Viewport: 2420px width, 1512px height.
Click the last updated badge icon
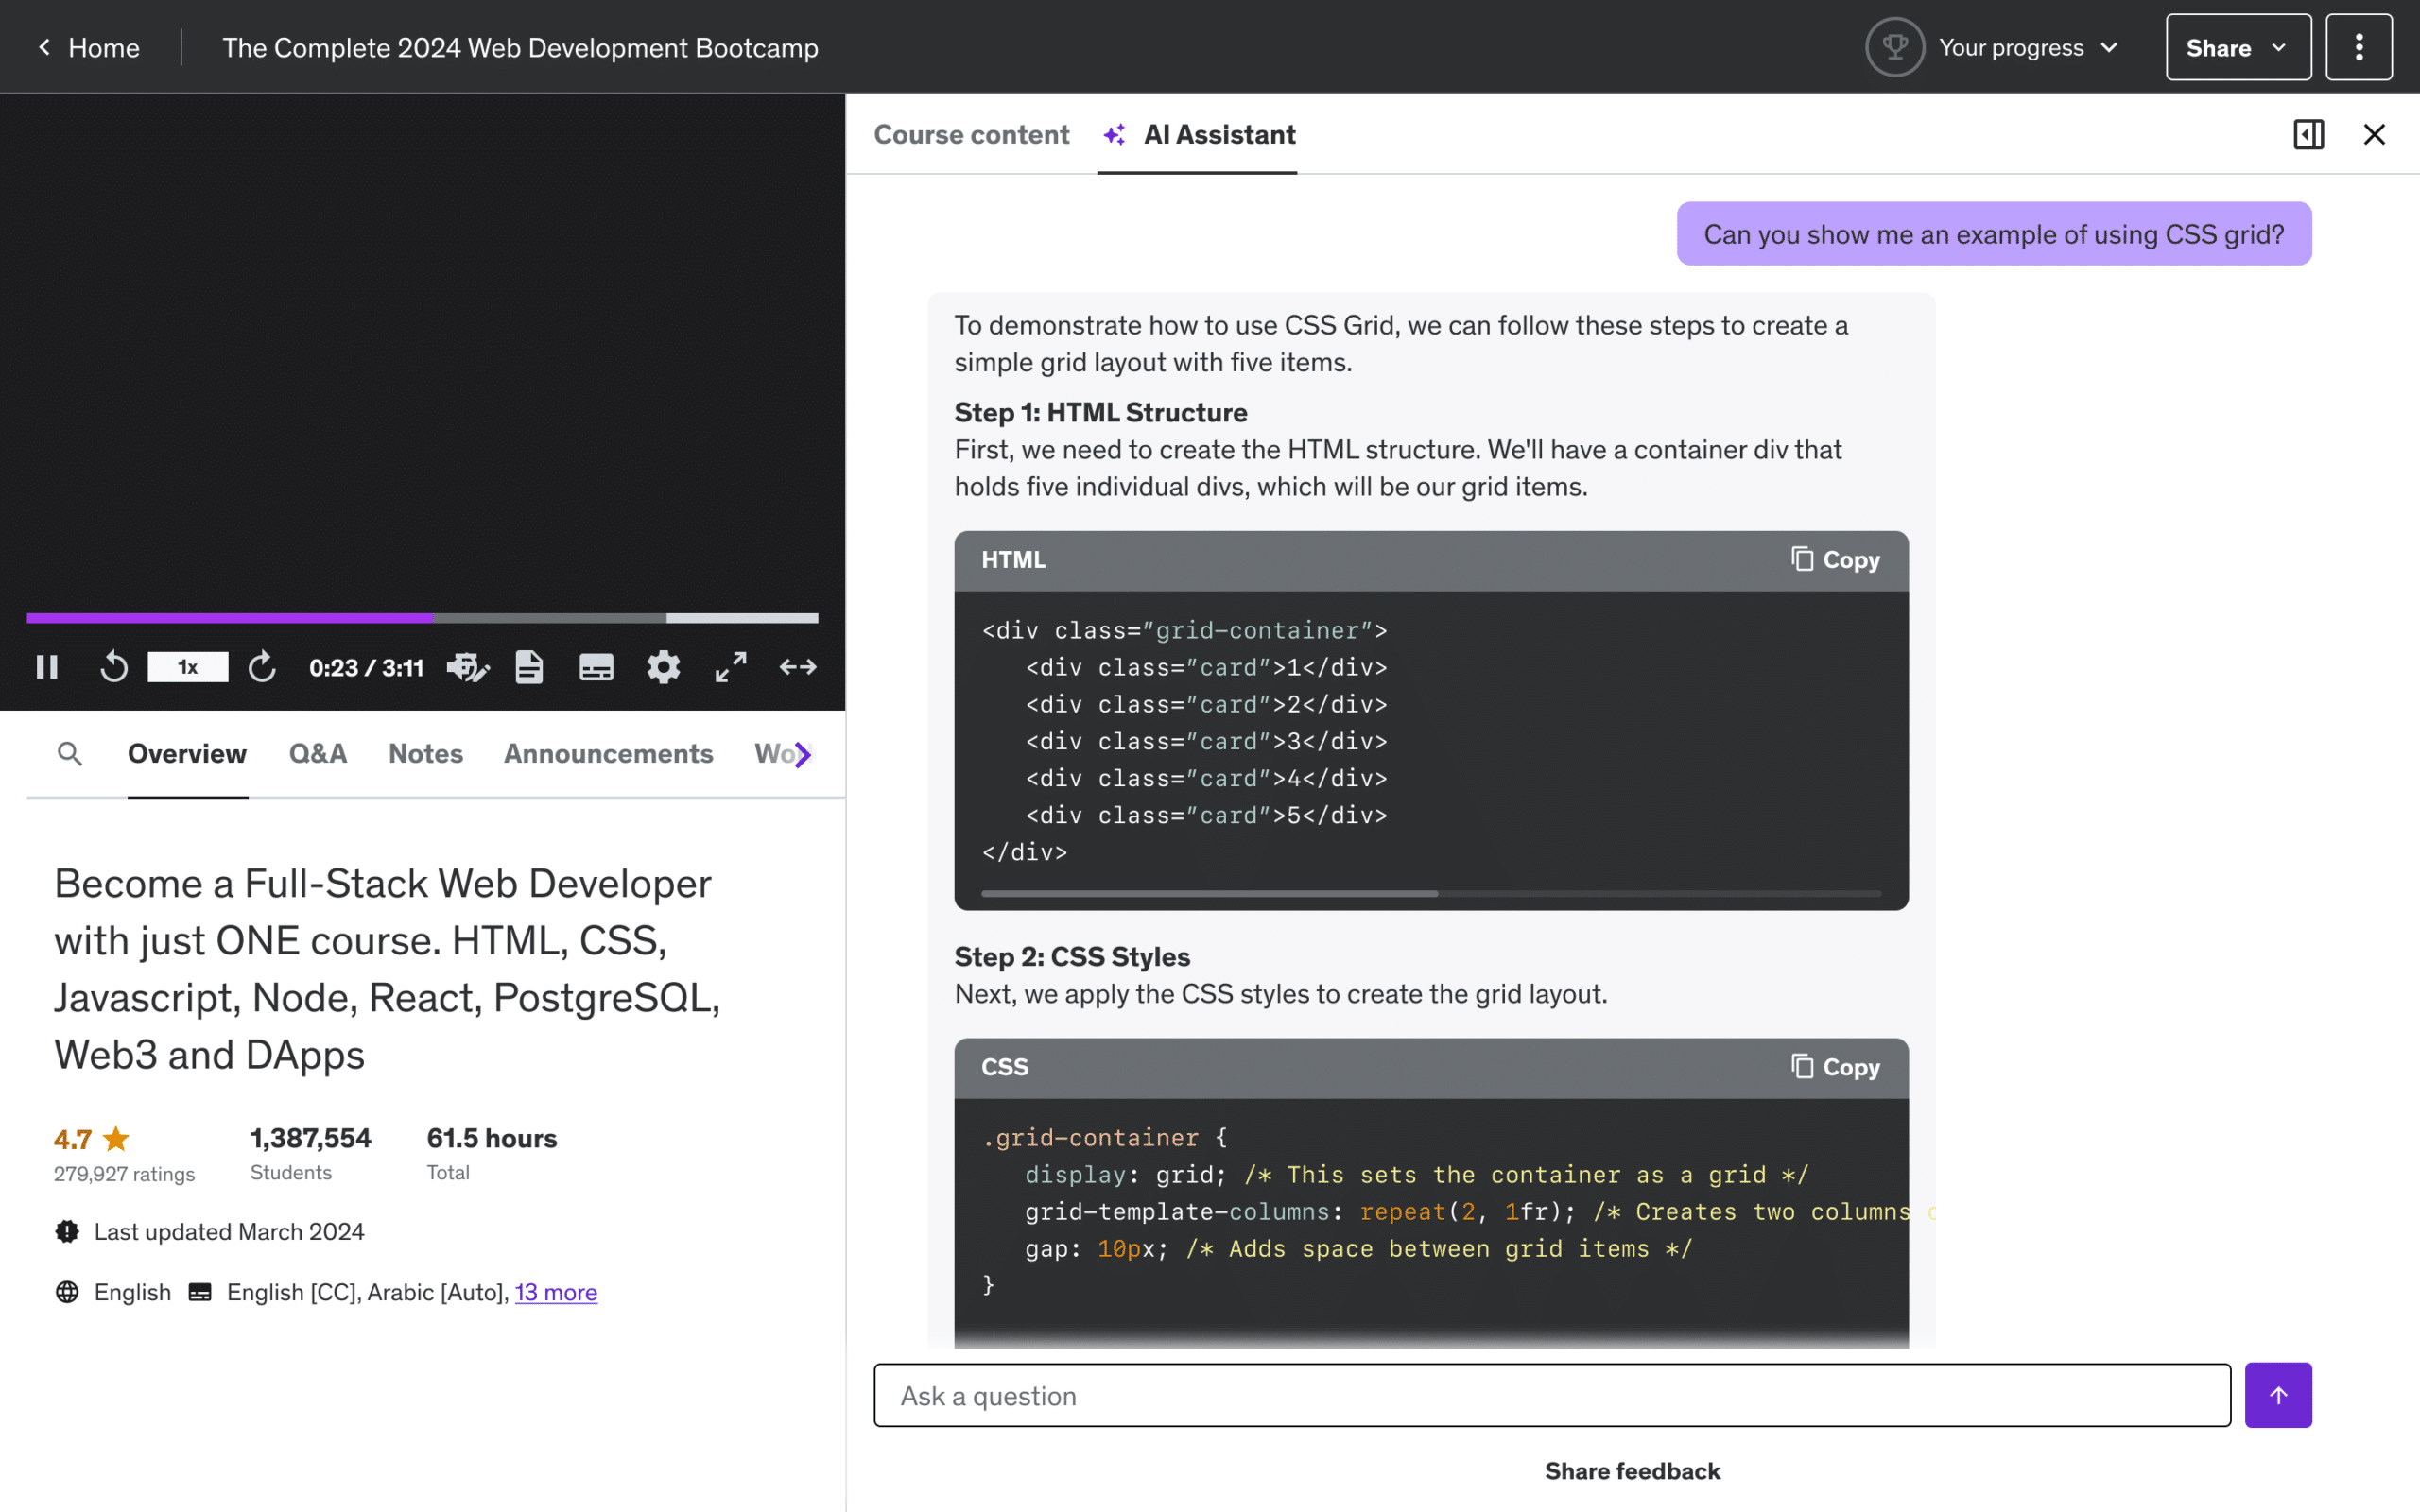click(x=67, y=1231)
